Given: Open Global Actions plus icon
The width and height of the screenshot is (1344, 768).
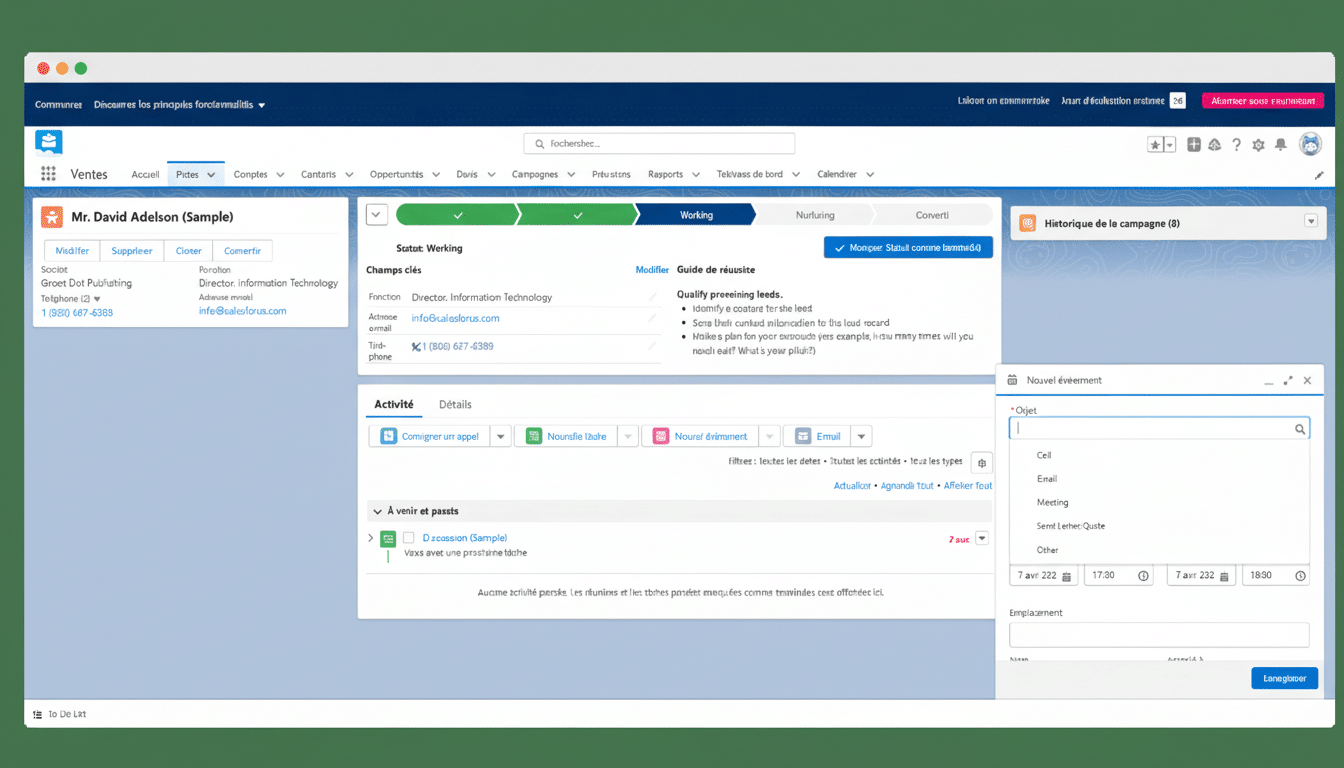Looking at the screenshot, I should tap(1193, 144).
